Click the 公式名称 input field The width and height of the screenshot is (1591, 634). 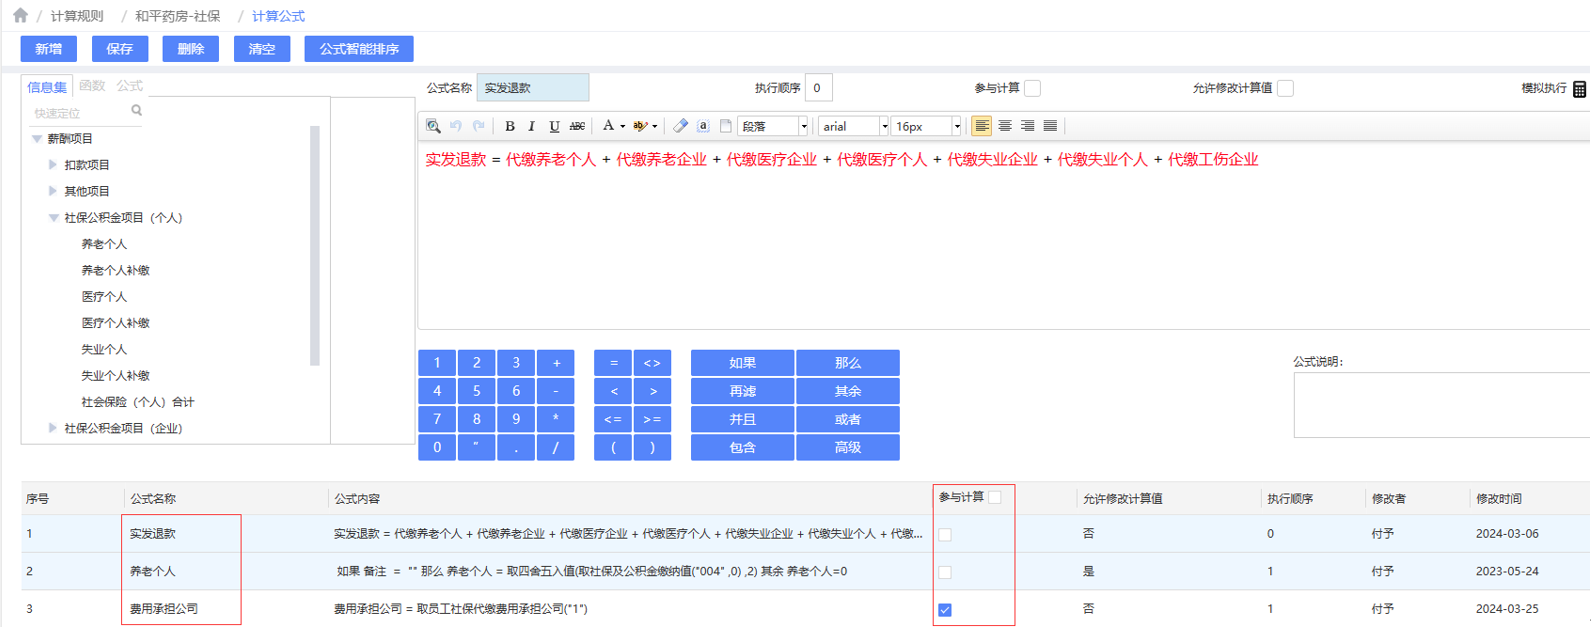pos(533,88)
